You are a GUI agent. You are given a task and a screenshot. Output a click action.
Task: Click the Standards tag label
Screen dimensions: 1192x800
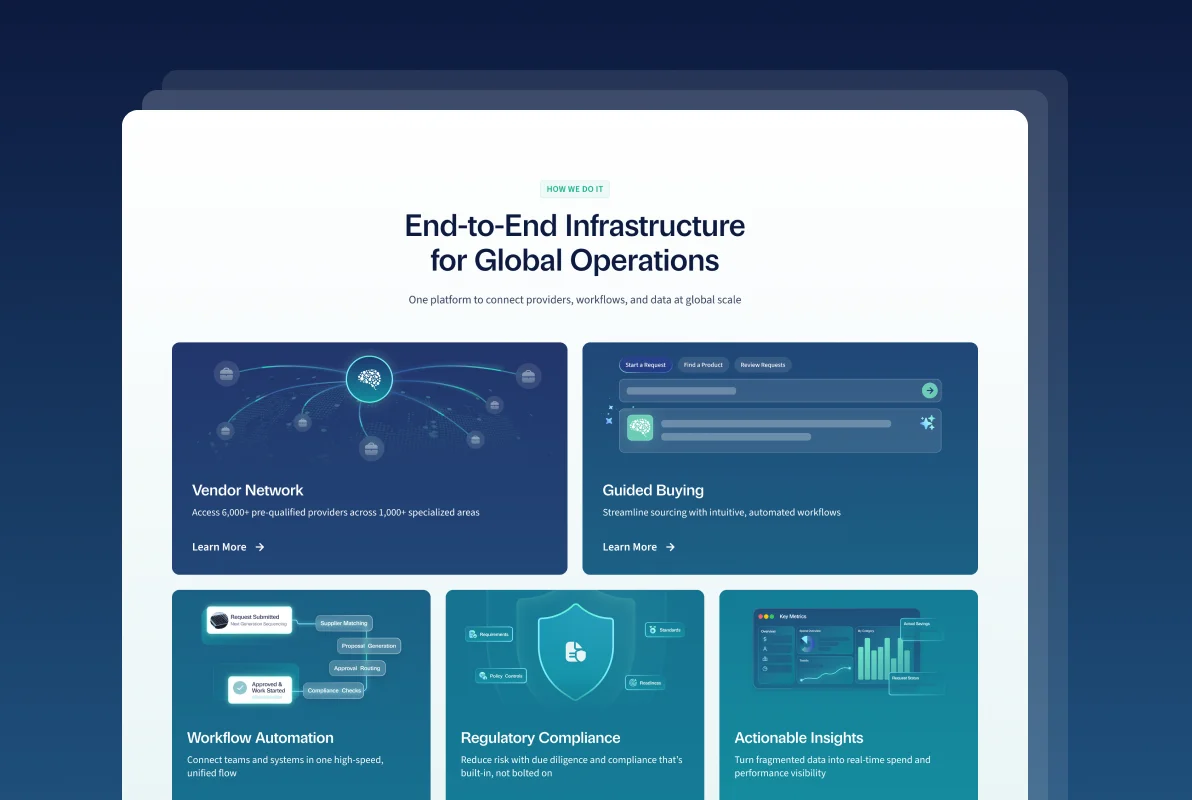(x=670, y=630)
